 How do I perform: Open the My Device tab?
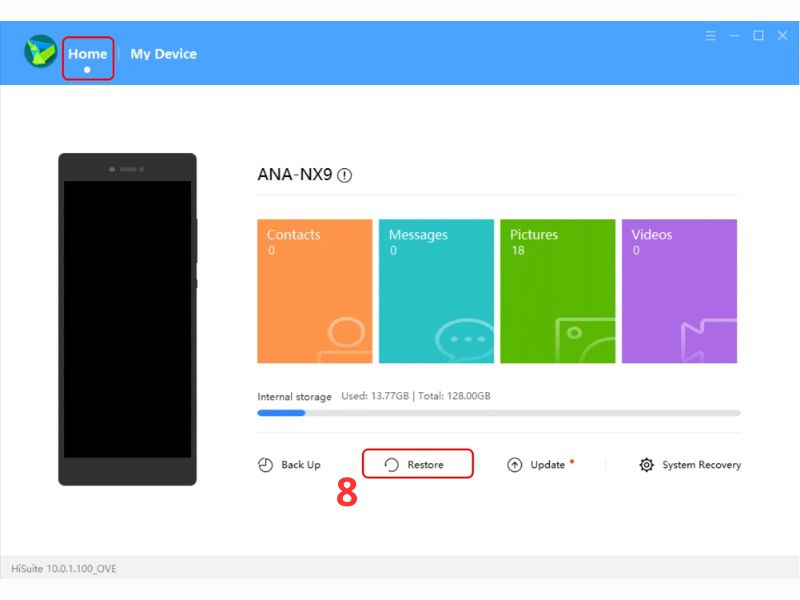coord(163,54)
